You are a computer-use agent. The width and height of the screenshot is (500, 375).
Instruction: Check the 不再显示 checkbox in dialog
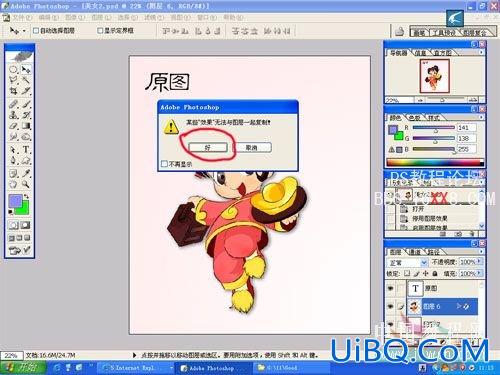pyautogui.click(x=164, y=164)
